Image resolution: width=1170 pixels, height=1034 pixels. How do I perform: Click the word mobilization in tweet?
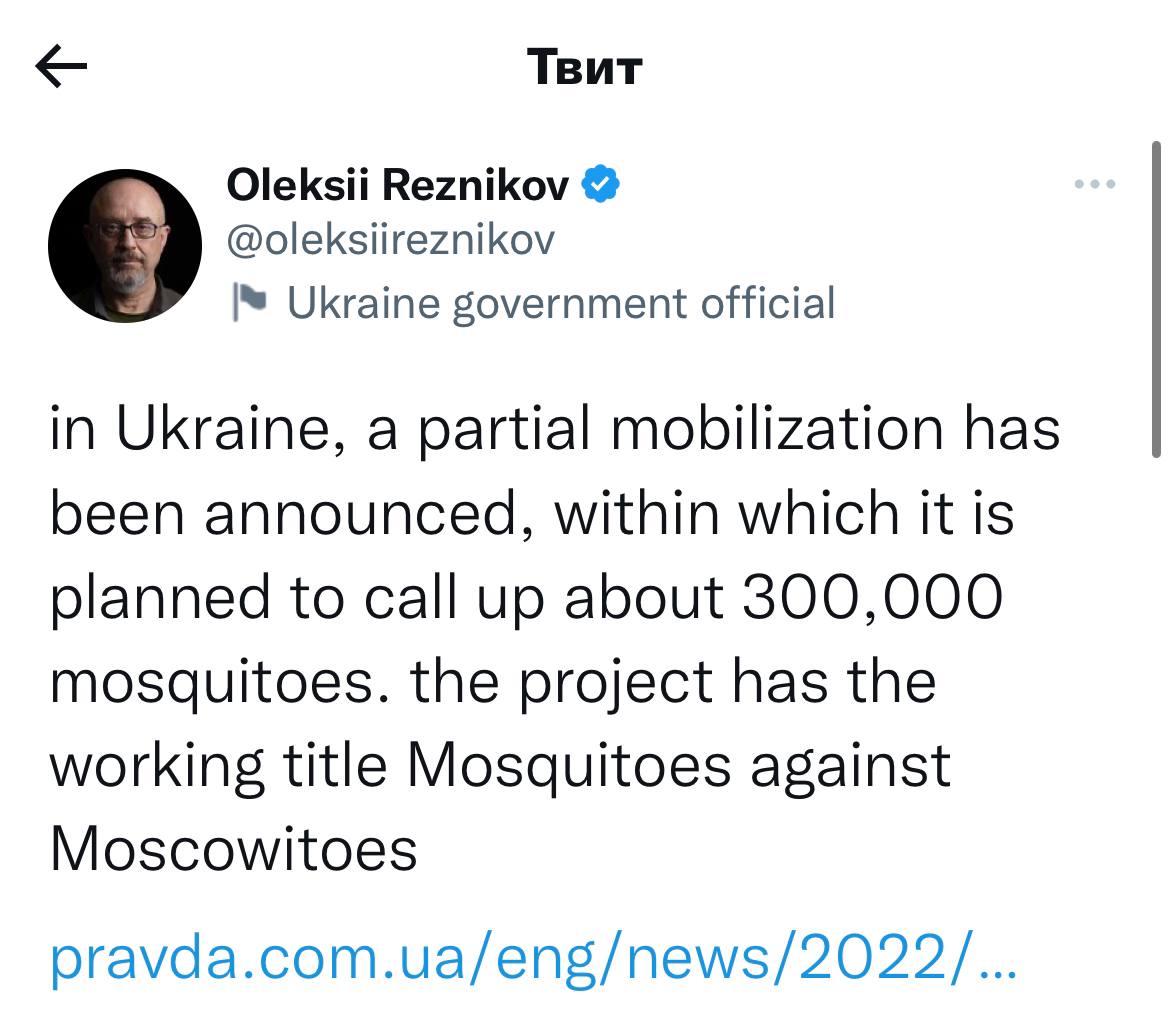776,430
